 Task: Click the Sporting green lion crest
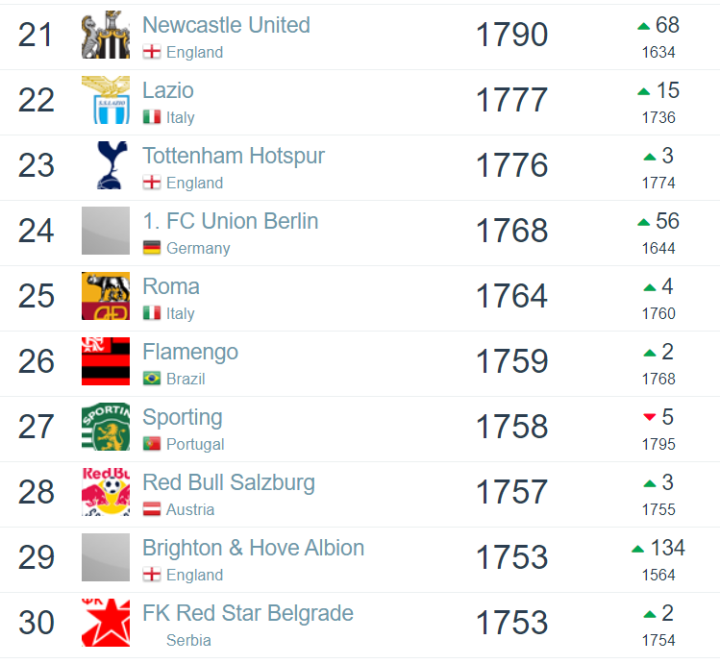pos(105,427)
